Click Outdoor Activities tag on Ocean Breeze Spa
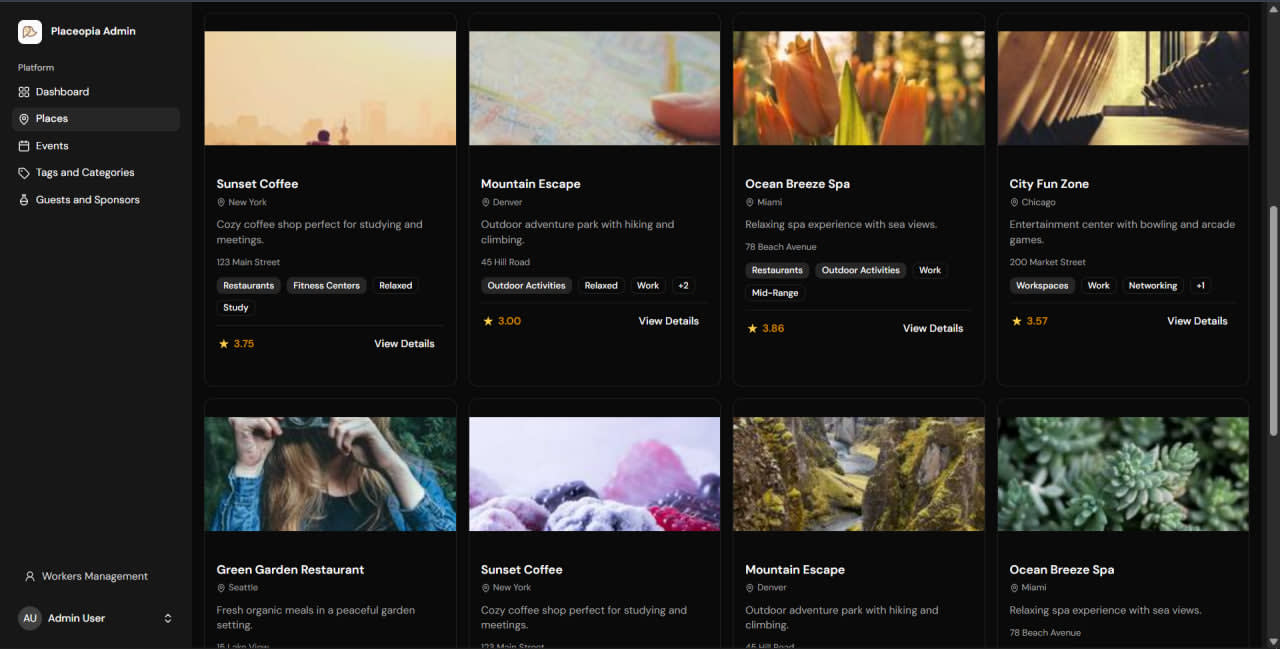Screen dimensions: 1280x649 (x=860, y=270)
